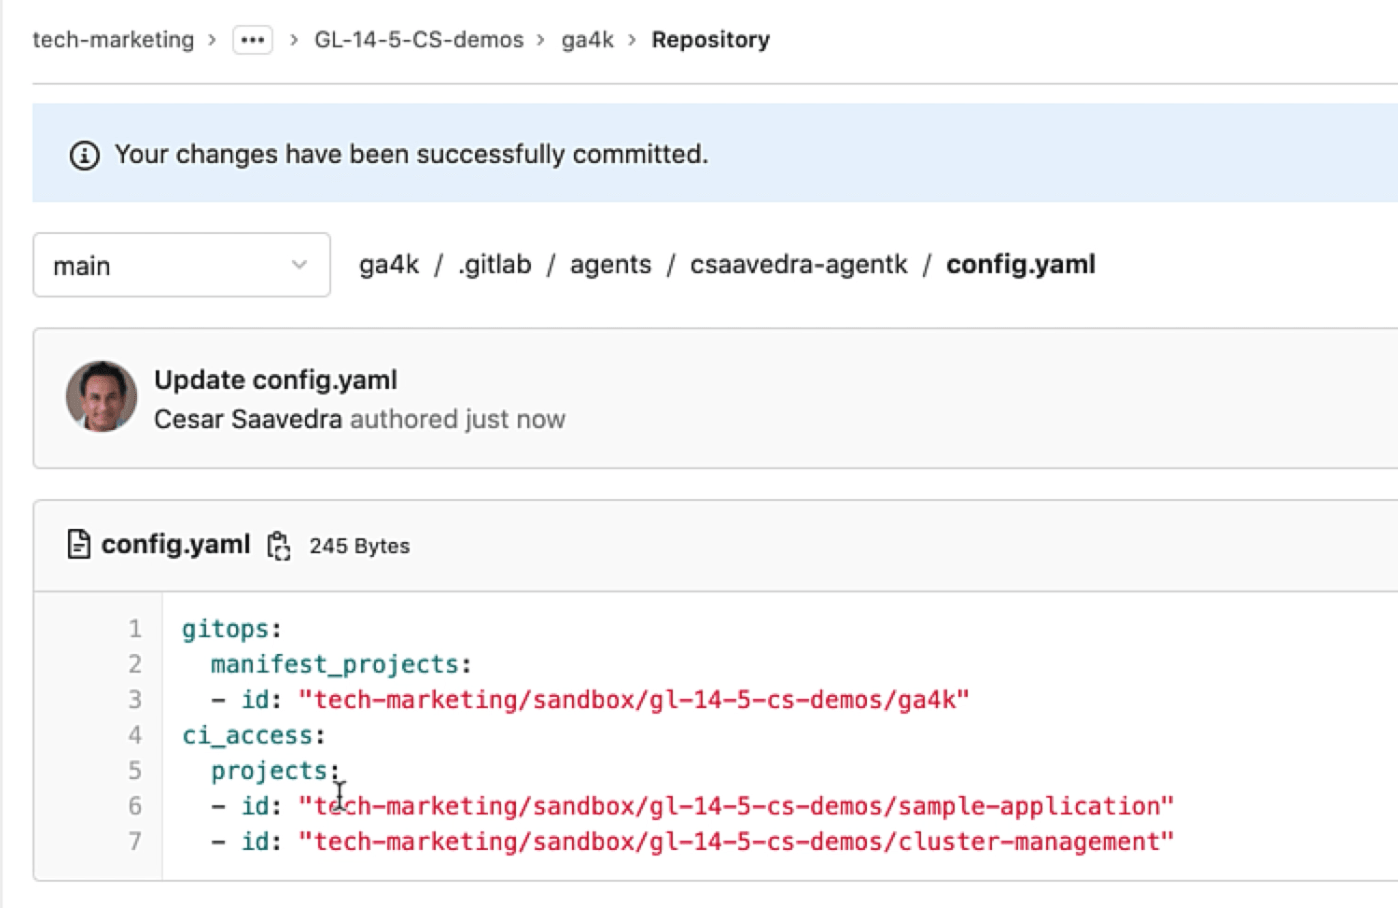Navigate to GL-14-5-CS-demos breadcrumb
Screen dimensions: 1398x908
pyautogui.click(x=419, y=39)
